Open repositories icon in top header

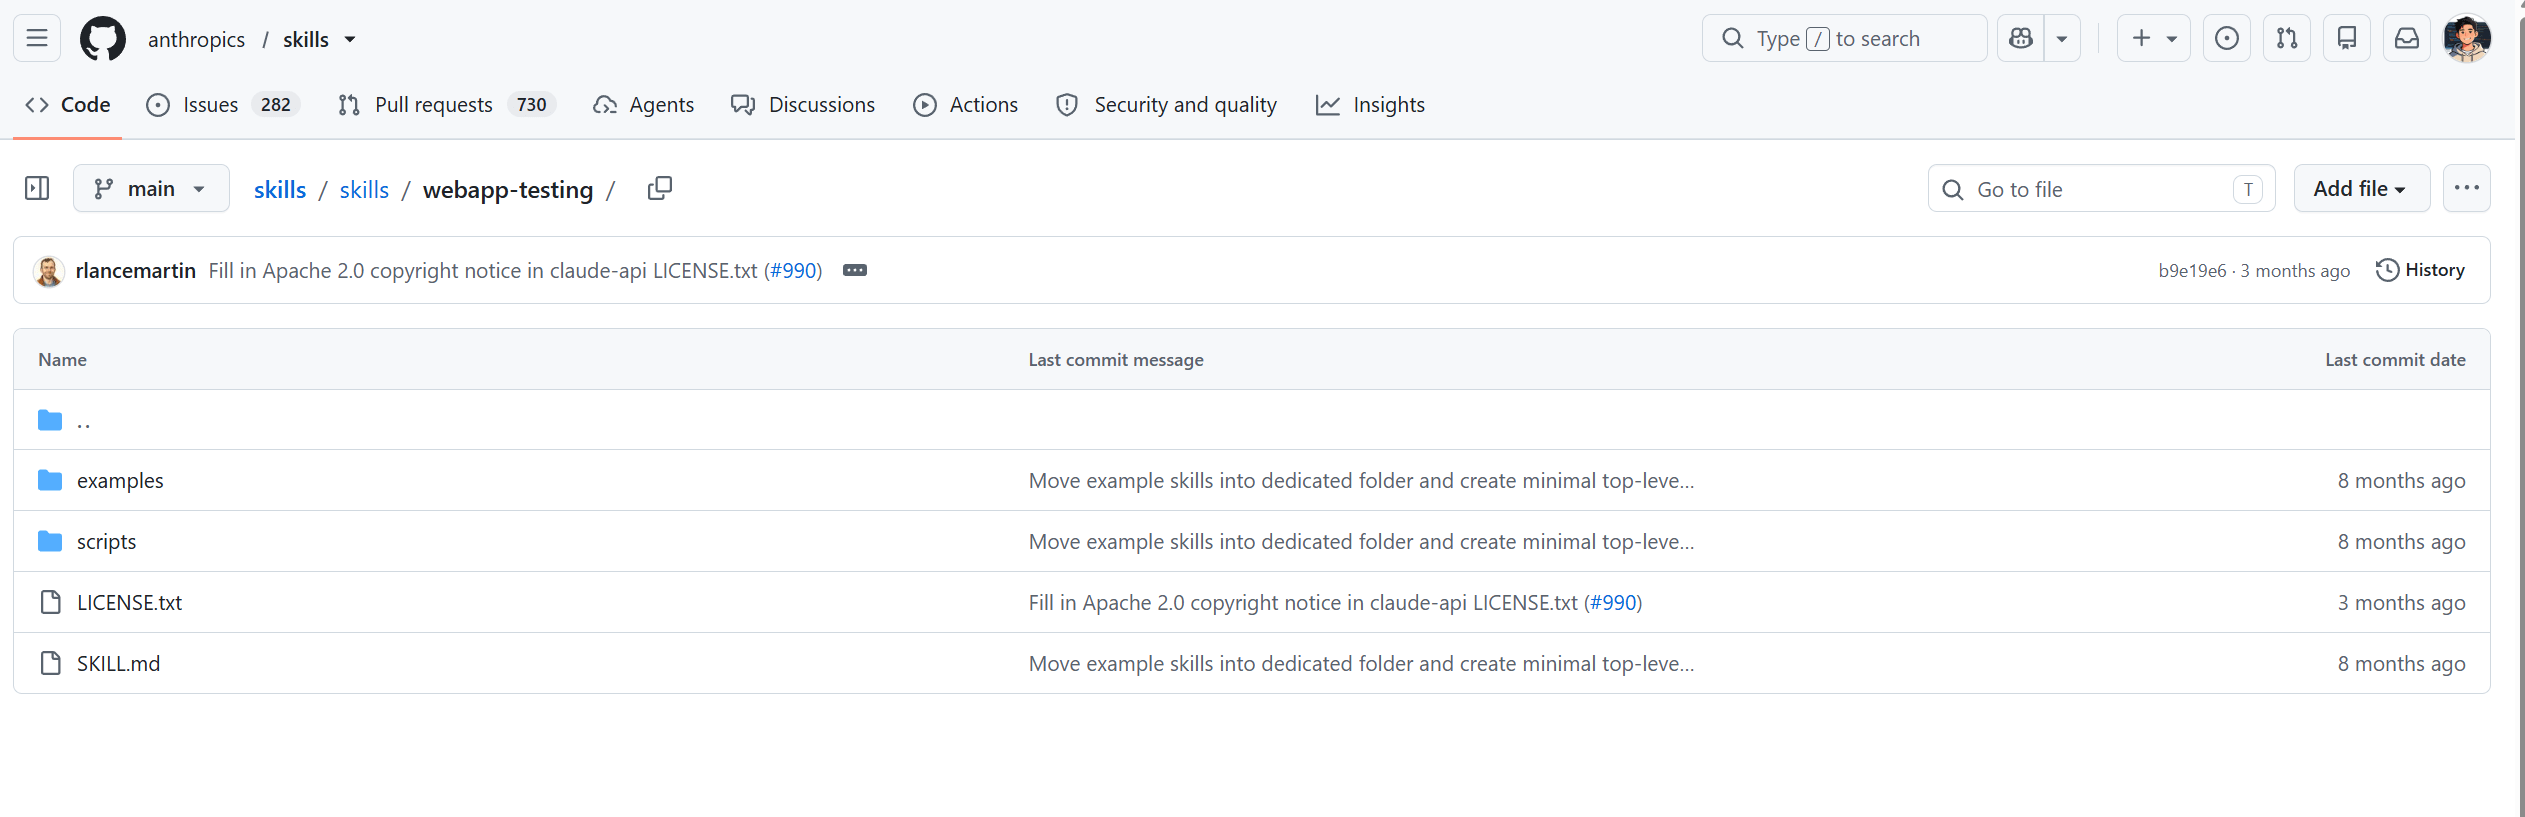2347,38
